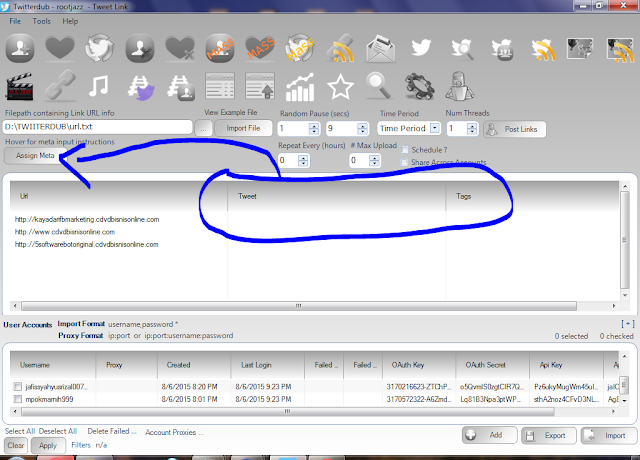Open the bar chart statistics icon
Image resolution: width=640 pixels, height=460 pixels.
[300, 87]
